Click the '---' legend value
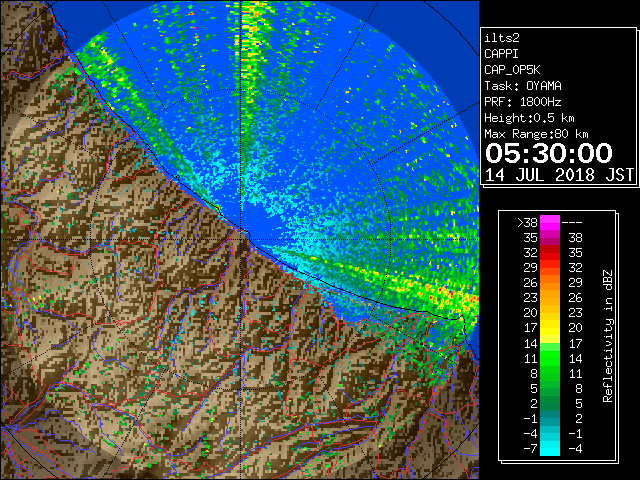Screen dimensions: 640x480 [x=572, y=223]
